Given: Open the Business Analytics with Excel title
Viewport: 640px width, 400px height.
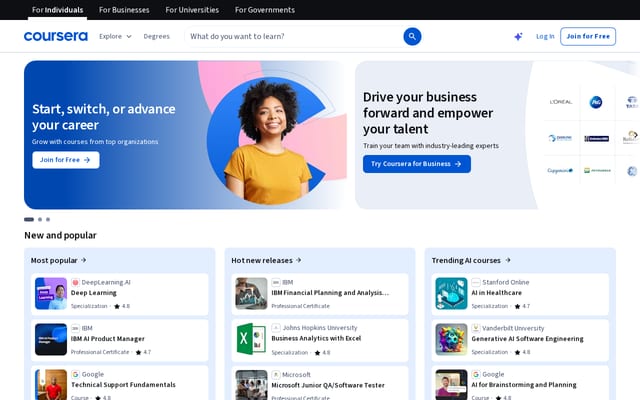Looking at the screenshot, I should point(316,338).
